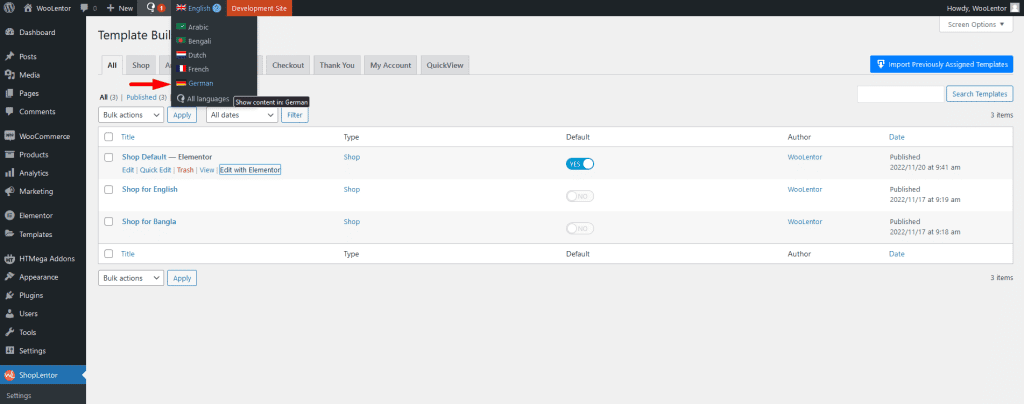Click the language help question mark icon
1024x404 pixels.
pyautogui.click(x=217, y=8)
